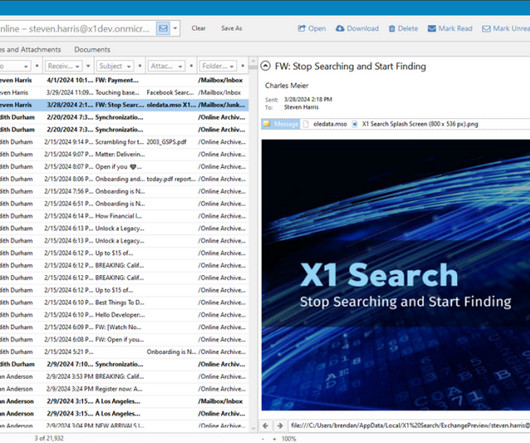530x443 pixels.
Task: Select the 'Matter: Deliverin...' email row
Action: tap(124, 154)
